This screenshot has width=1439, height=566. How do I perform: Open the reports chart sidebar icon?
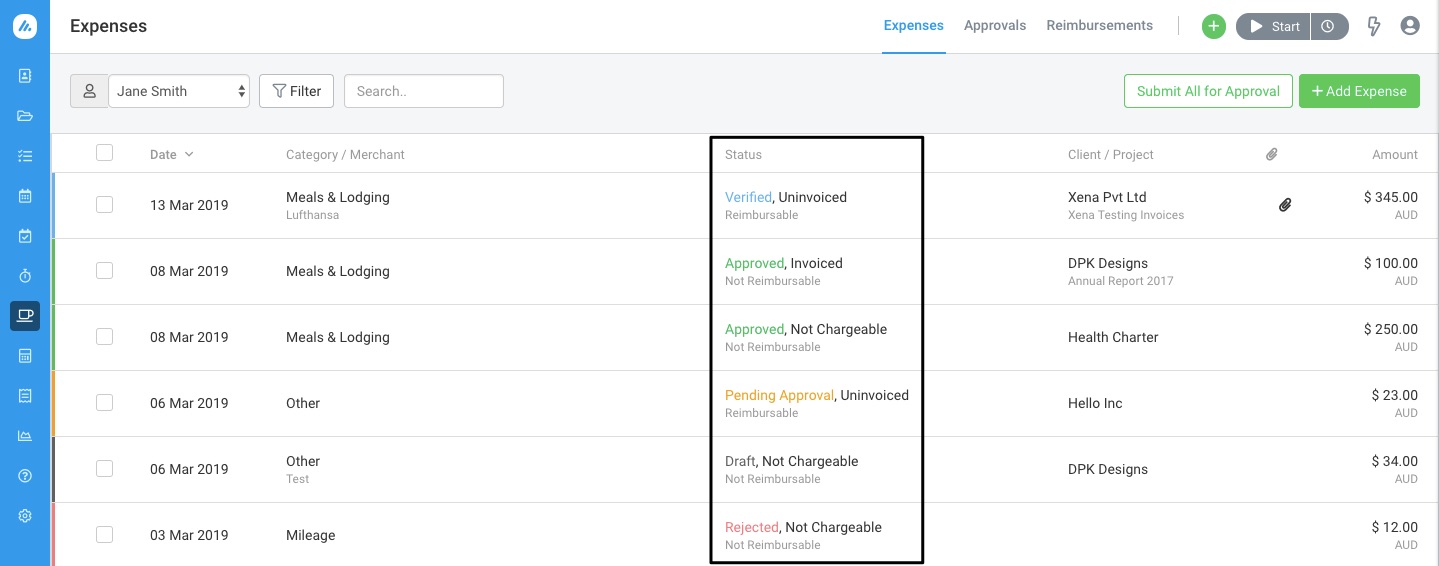pos(25,436)
